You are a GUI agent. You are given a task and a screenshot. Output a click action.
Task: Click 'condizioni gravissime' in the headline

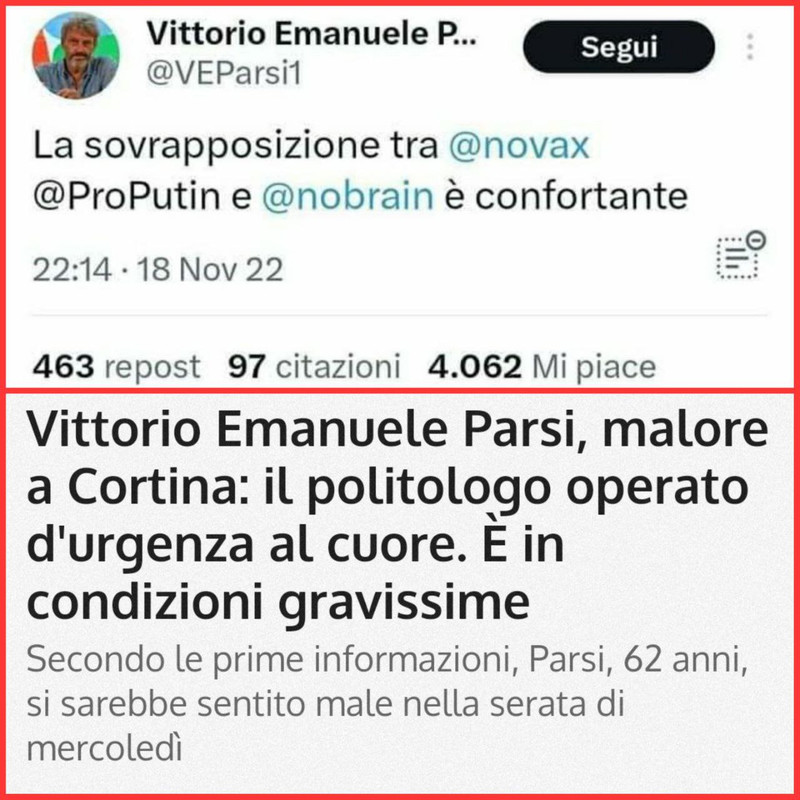click(278, 603)
